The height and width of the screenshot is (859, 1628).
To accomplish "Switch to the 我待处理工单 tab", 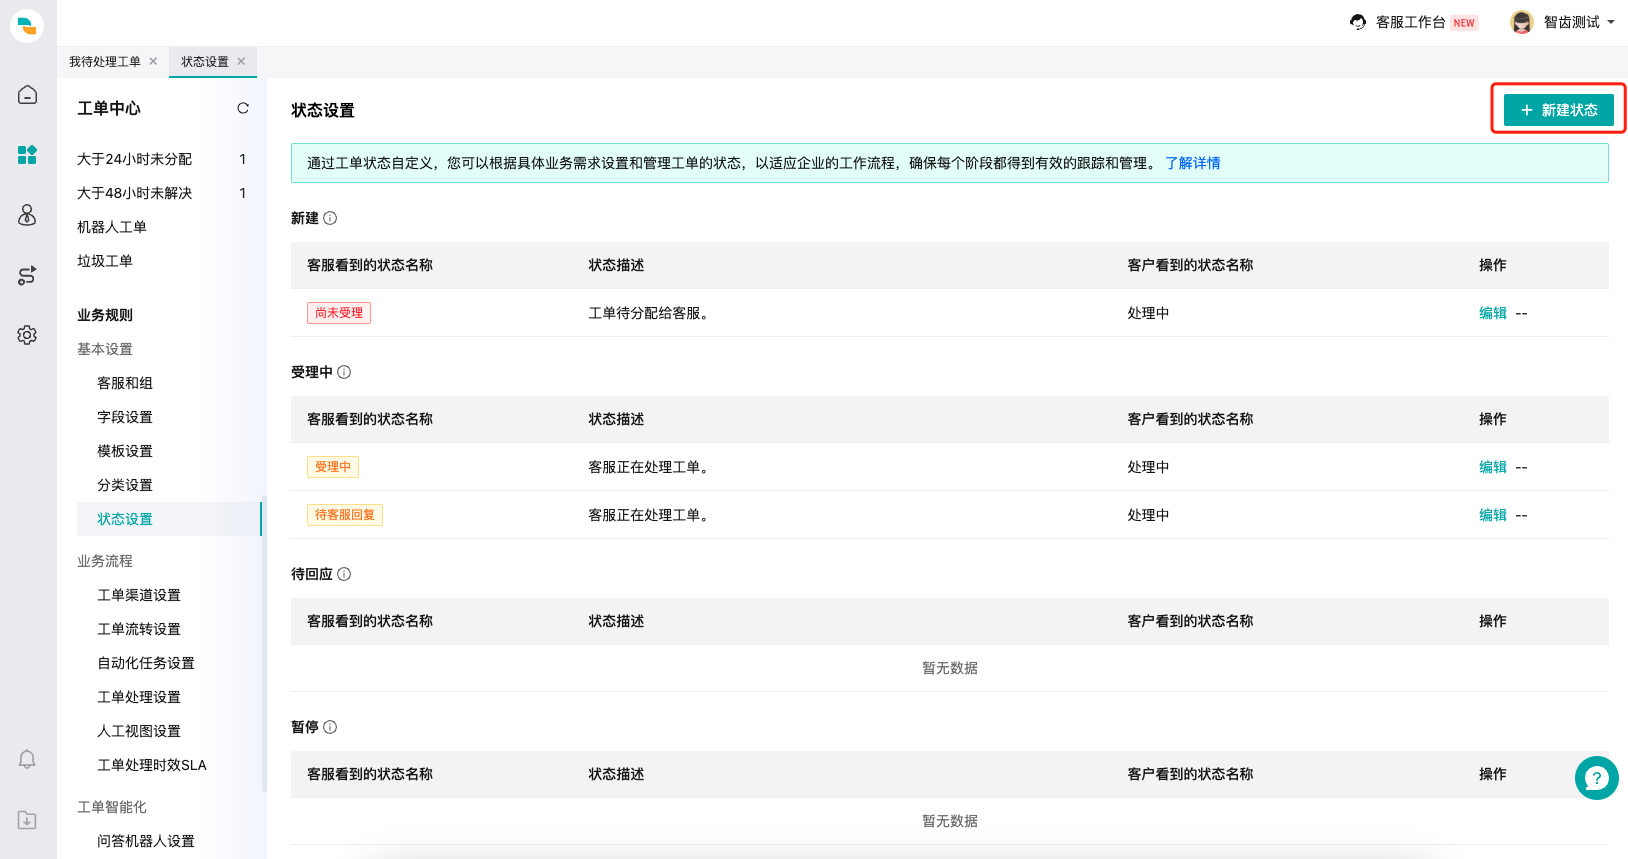I will click(x=105, y=62).
